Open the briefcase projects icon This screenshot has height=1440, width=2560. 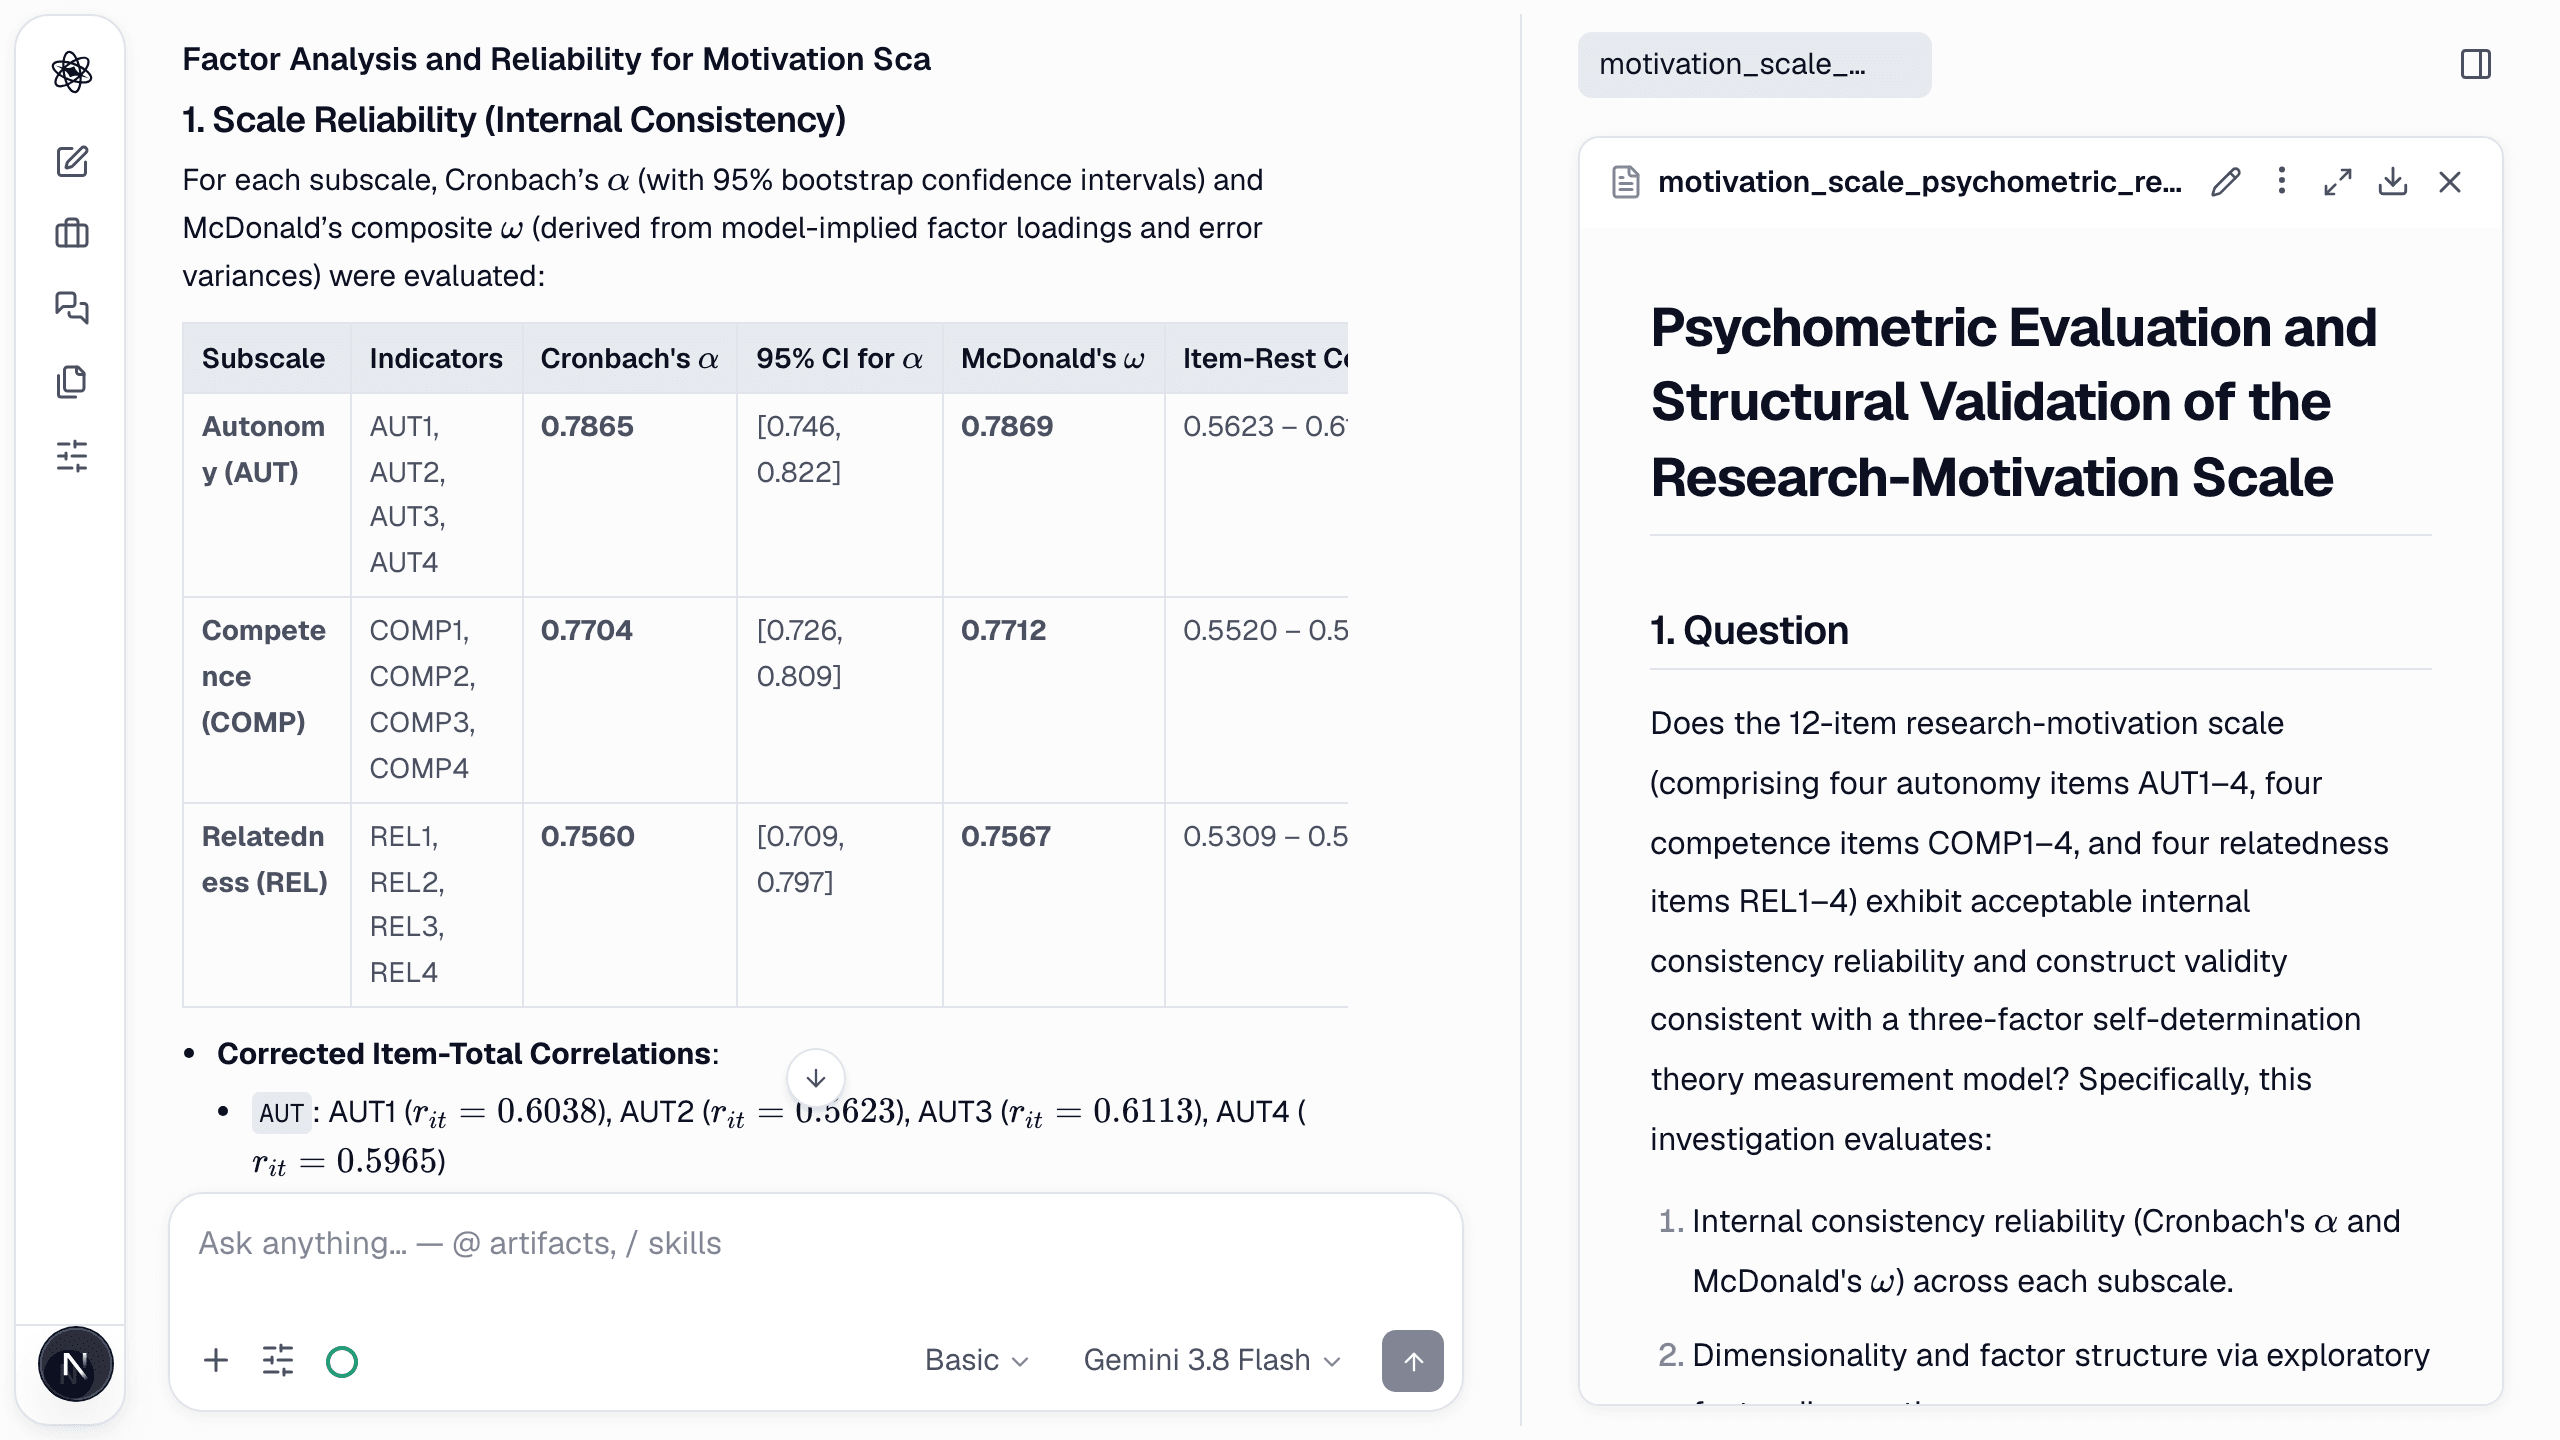72,234
